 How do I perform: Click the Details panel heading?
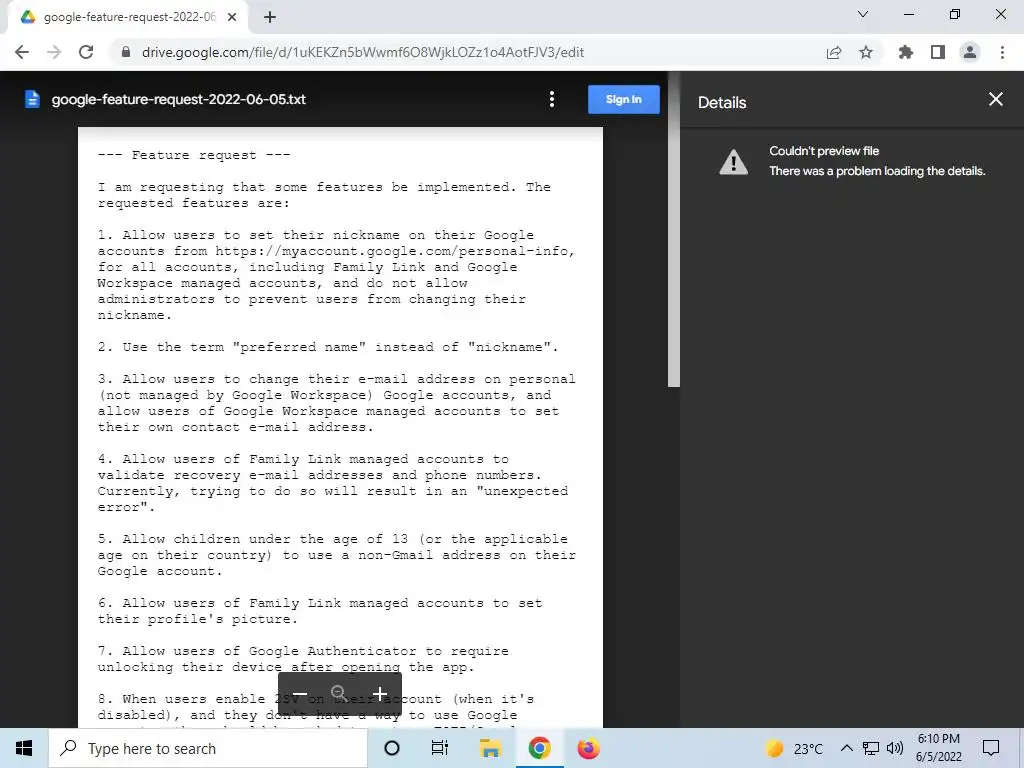tap(722, 103)
